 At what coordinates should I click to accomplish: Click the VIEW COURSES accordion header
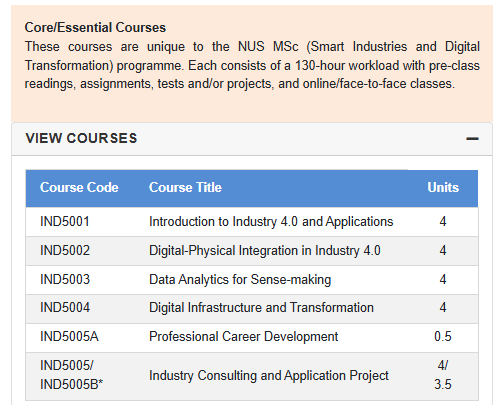coord(252,139)
